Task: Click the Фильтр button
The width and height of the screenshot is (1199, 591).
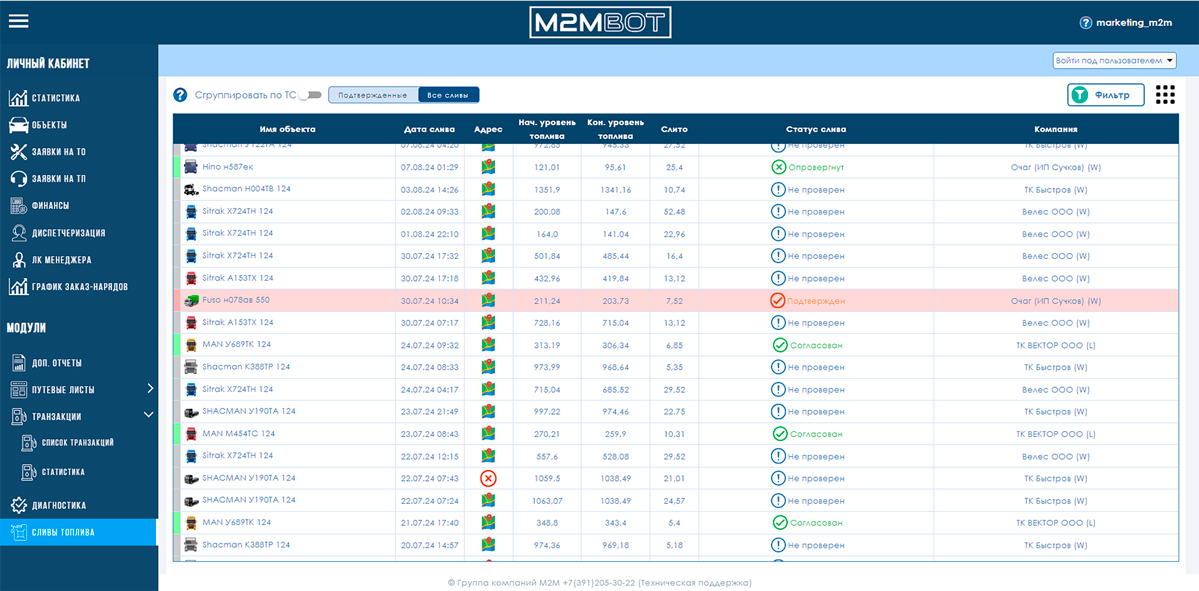Action: tap(1106, 95)
